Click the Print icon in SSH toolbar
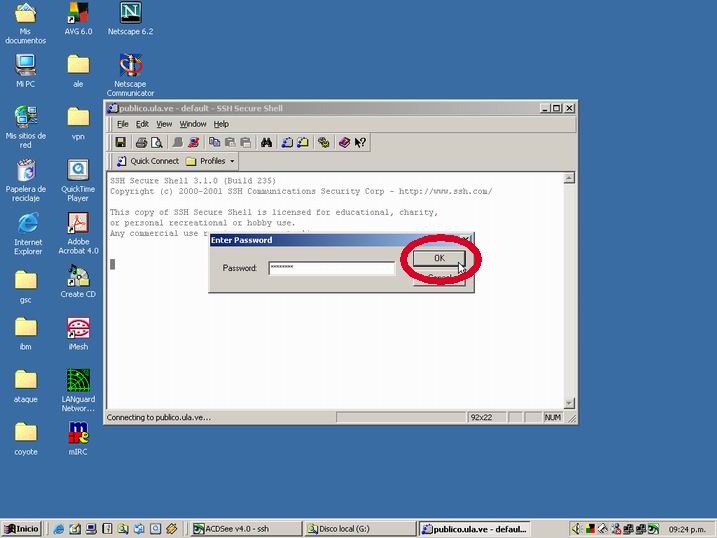Viewport: 717px width, 538px height. 141,143
